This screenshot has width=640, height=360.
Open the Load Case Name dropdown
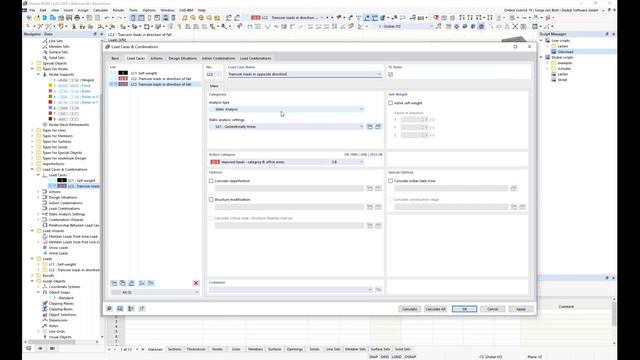coord(379,74)
